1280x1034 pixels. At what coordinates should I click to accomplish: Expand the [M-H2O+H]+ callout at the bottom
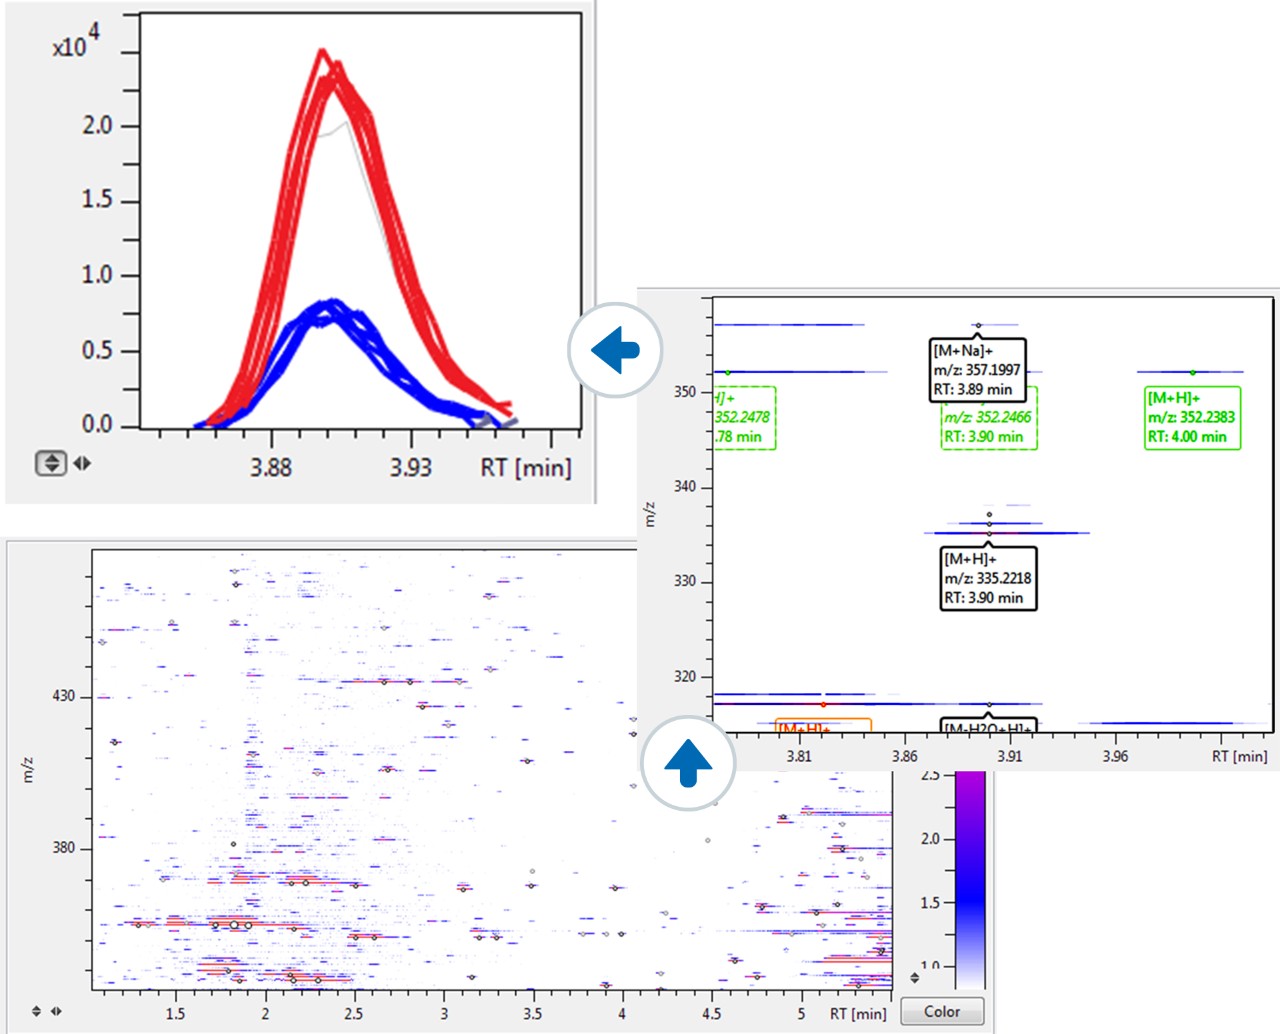990,725
